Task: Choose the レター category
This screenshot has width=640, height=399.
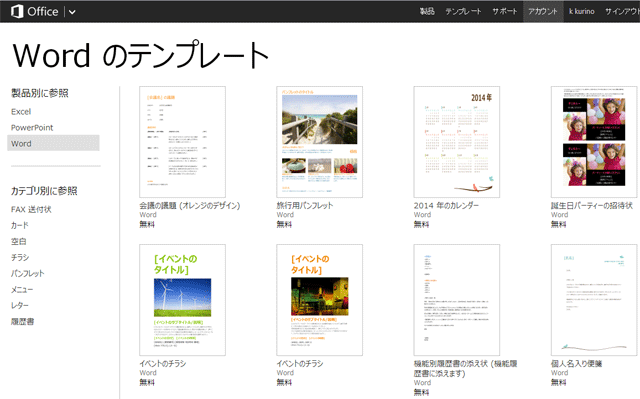Action: (x=20, y=305)
